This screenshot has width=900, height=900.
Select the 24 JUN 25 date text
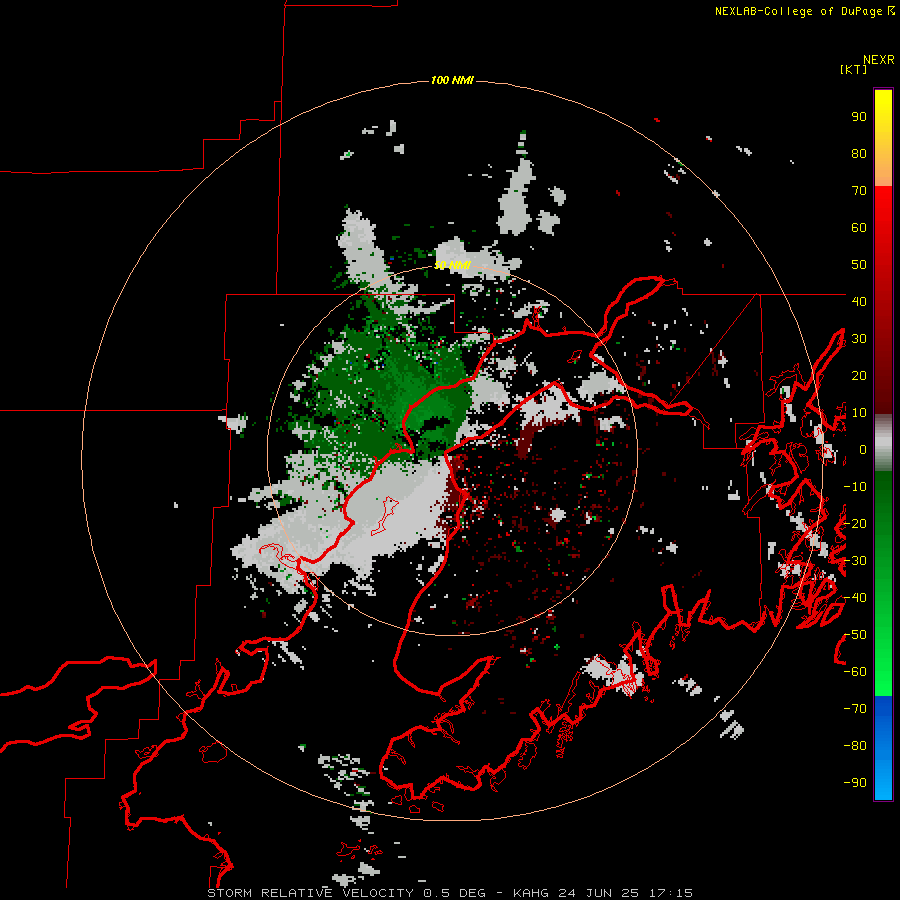598,893
